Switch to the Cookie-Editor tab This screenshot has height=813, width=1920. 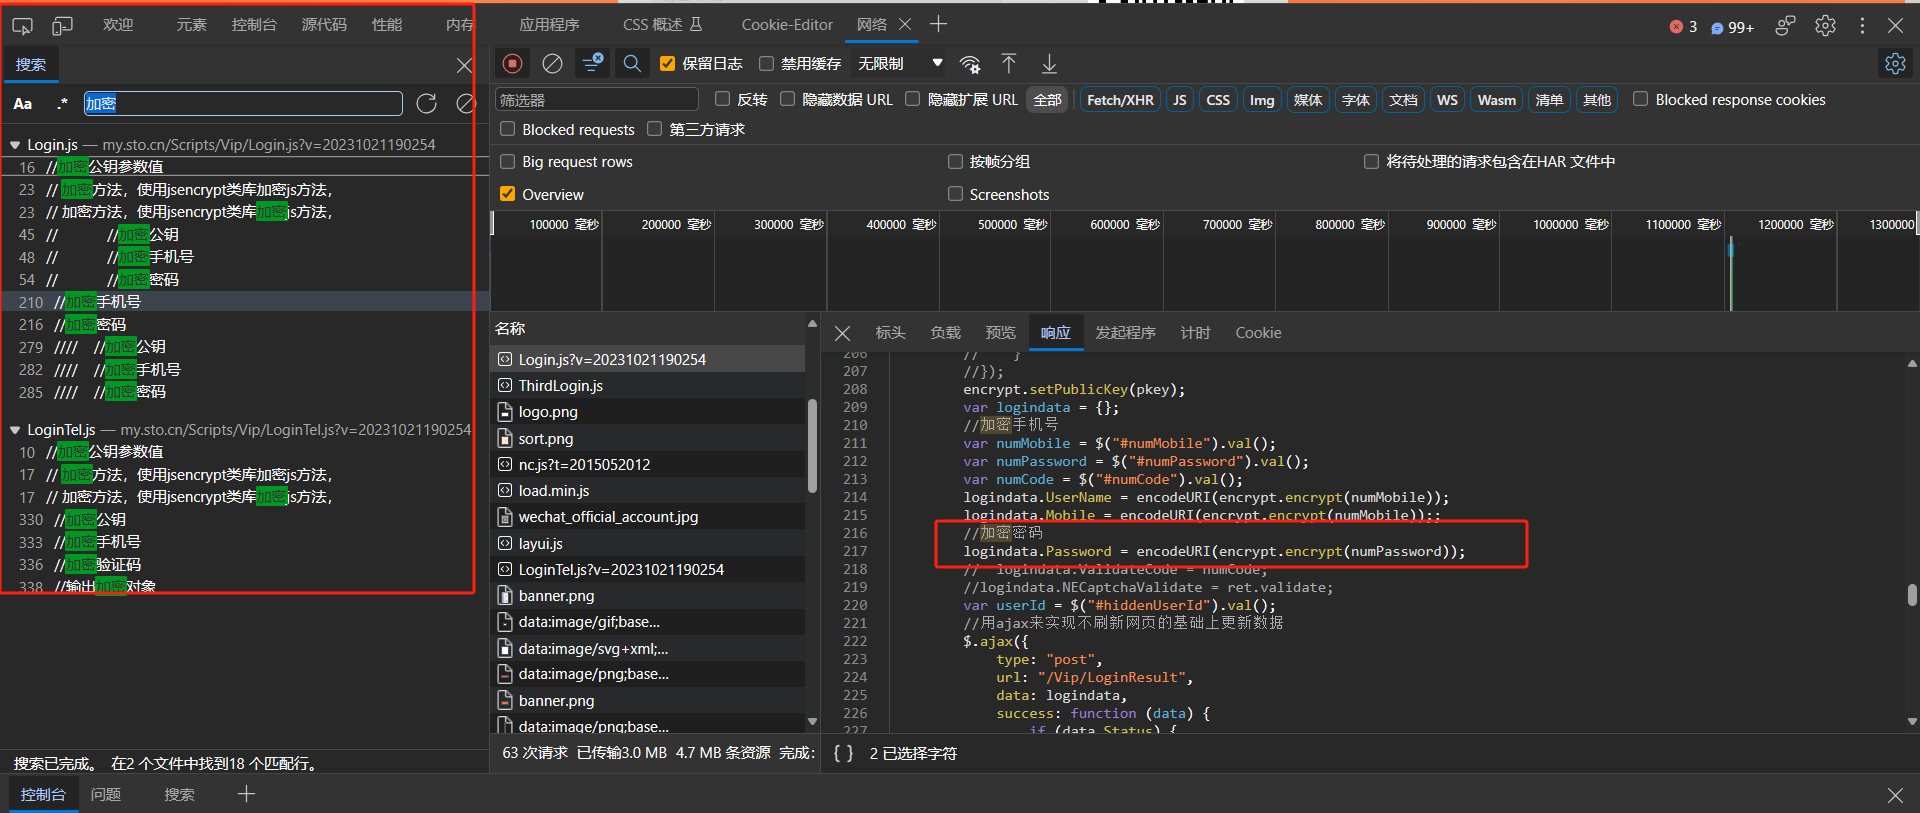click(x=787, y=25)
